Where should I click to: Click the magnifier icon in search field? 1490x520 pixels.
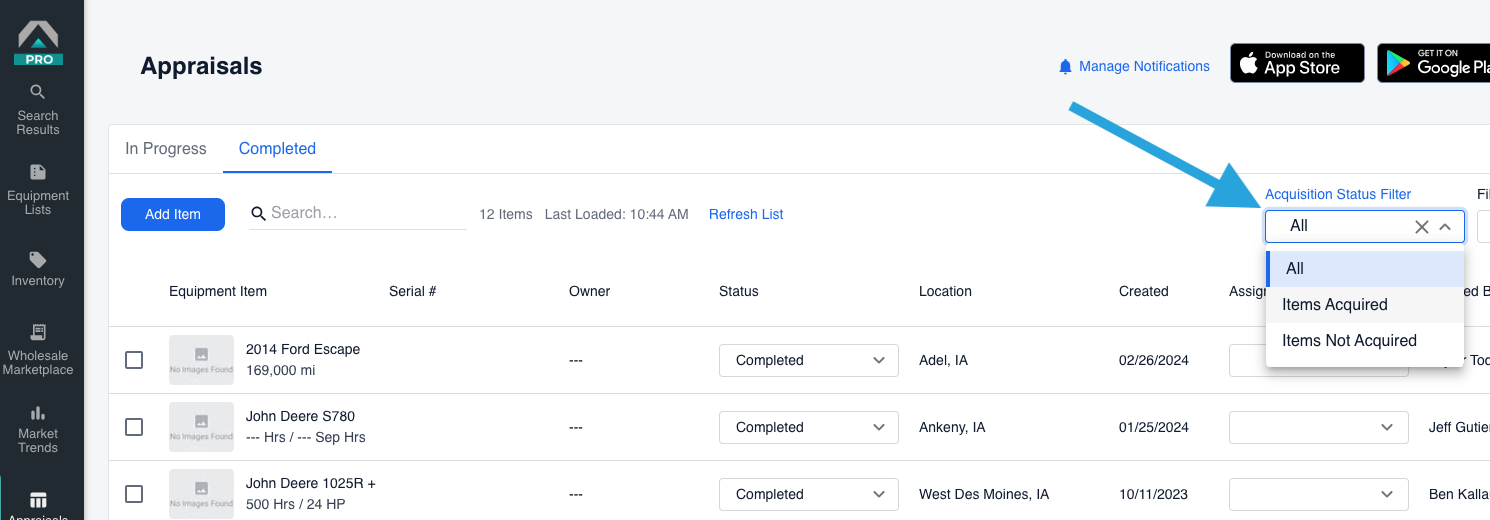258,213
